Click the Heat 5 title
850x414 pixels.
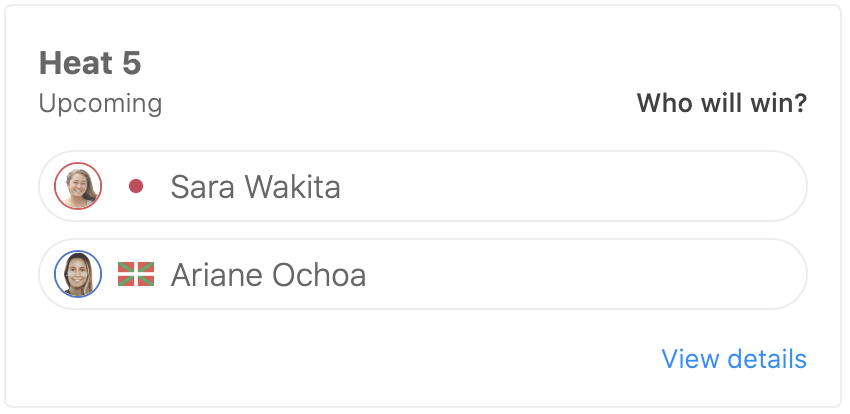(x=90, y=63)
